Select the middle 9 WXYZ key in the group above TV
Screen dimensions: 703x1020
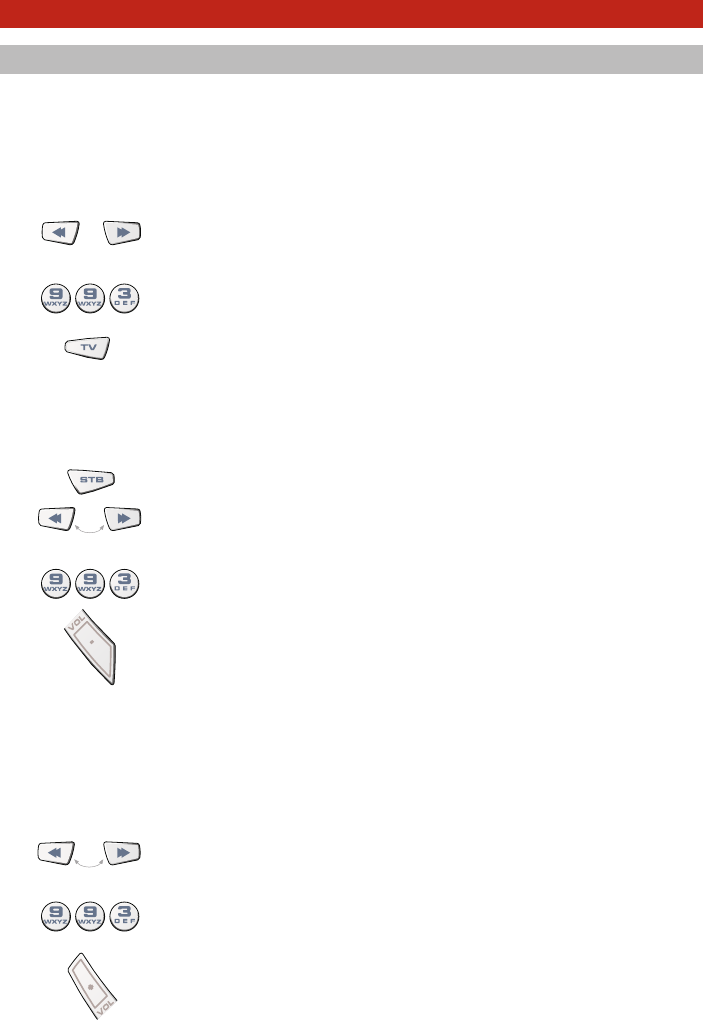click(x=90, y=298)
